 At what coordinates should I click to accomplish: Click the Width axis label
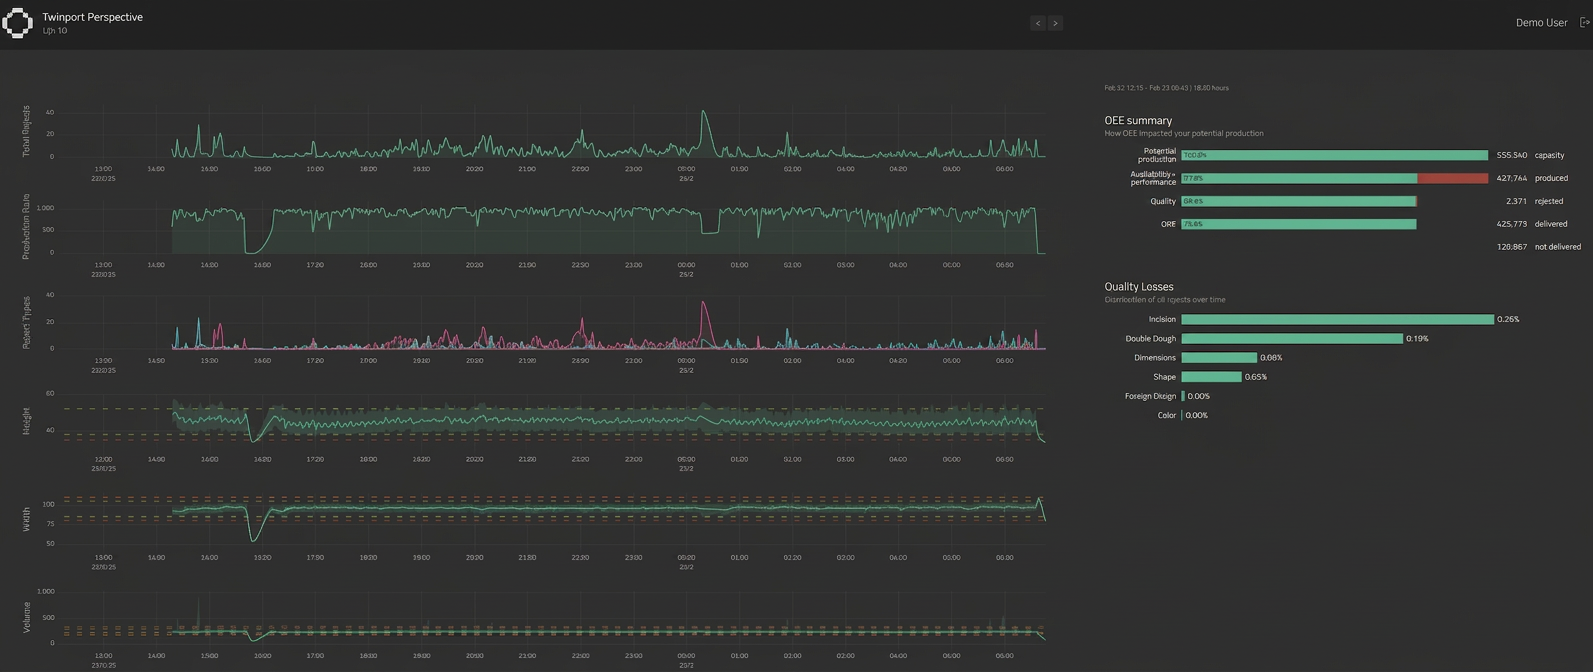click(x=26, y=519)
